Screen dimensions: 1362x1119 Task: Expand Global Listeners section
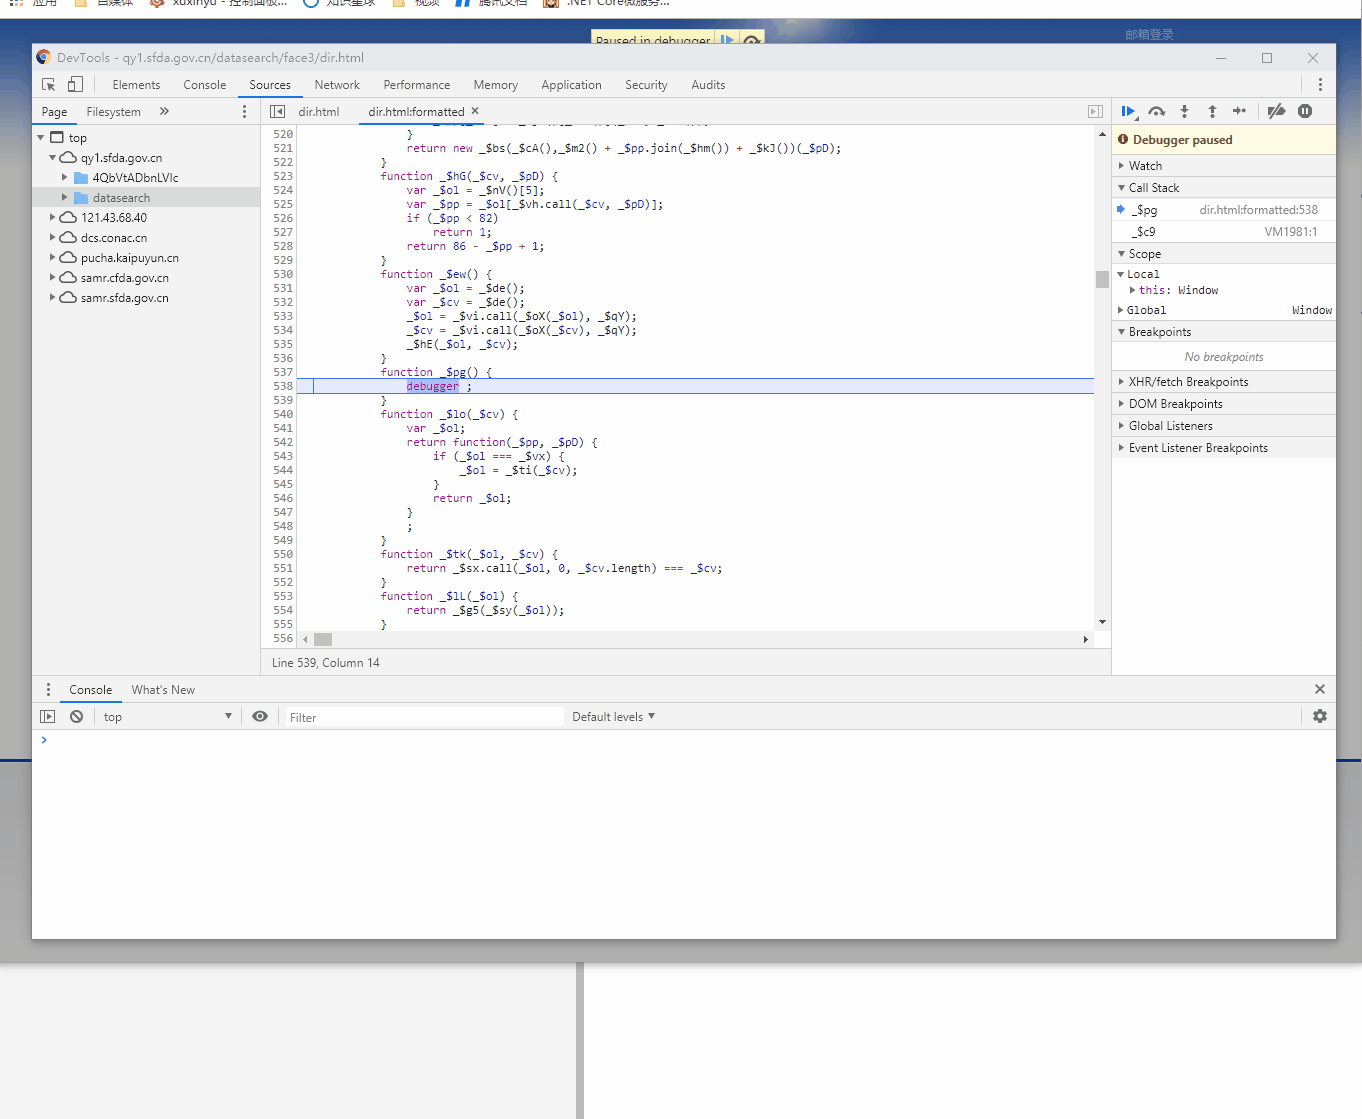(1224, 426)
